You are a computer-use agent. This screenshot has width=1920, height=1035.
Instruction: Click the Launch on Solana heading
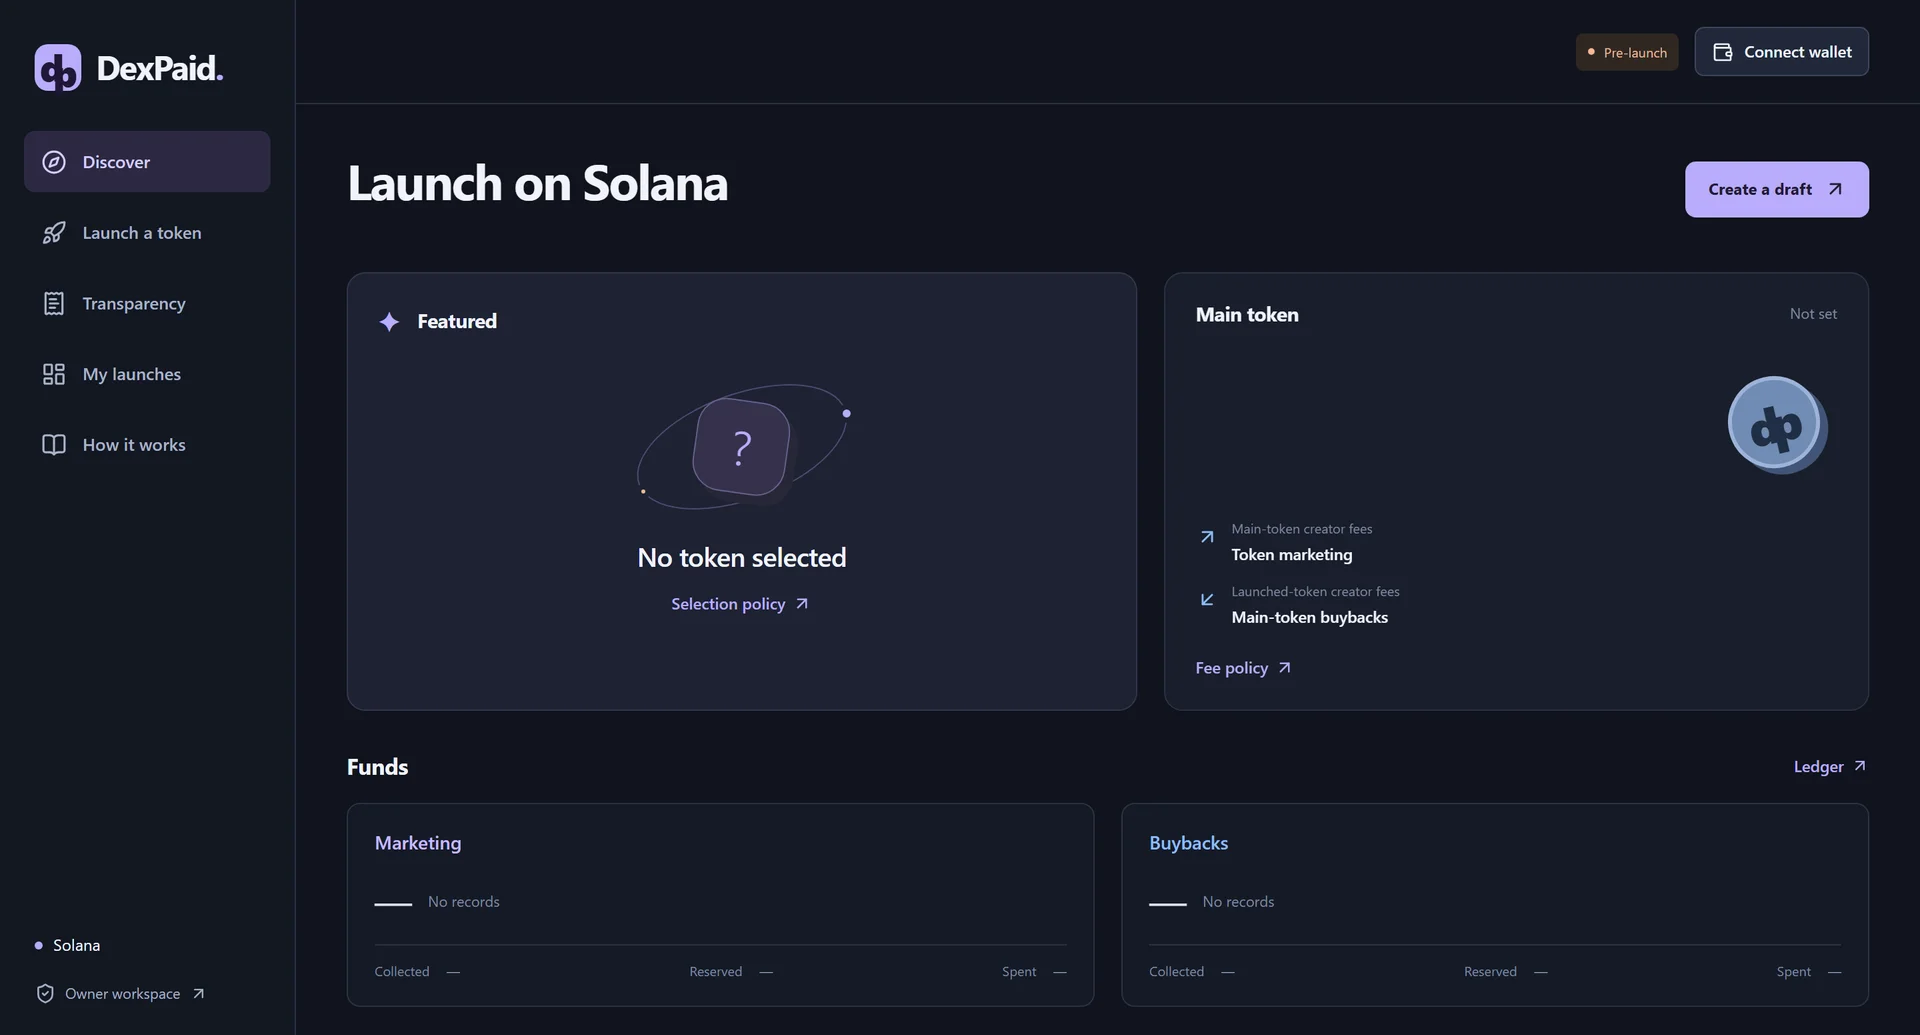click(x=538, y=184)
